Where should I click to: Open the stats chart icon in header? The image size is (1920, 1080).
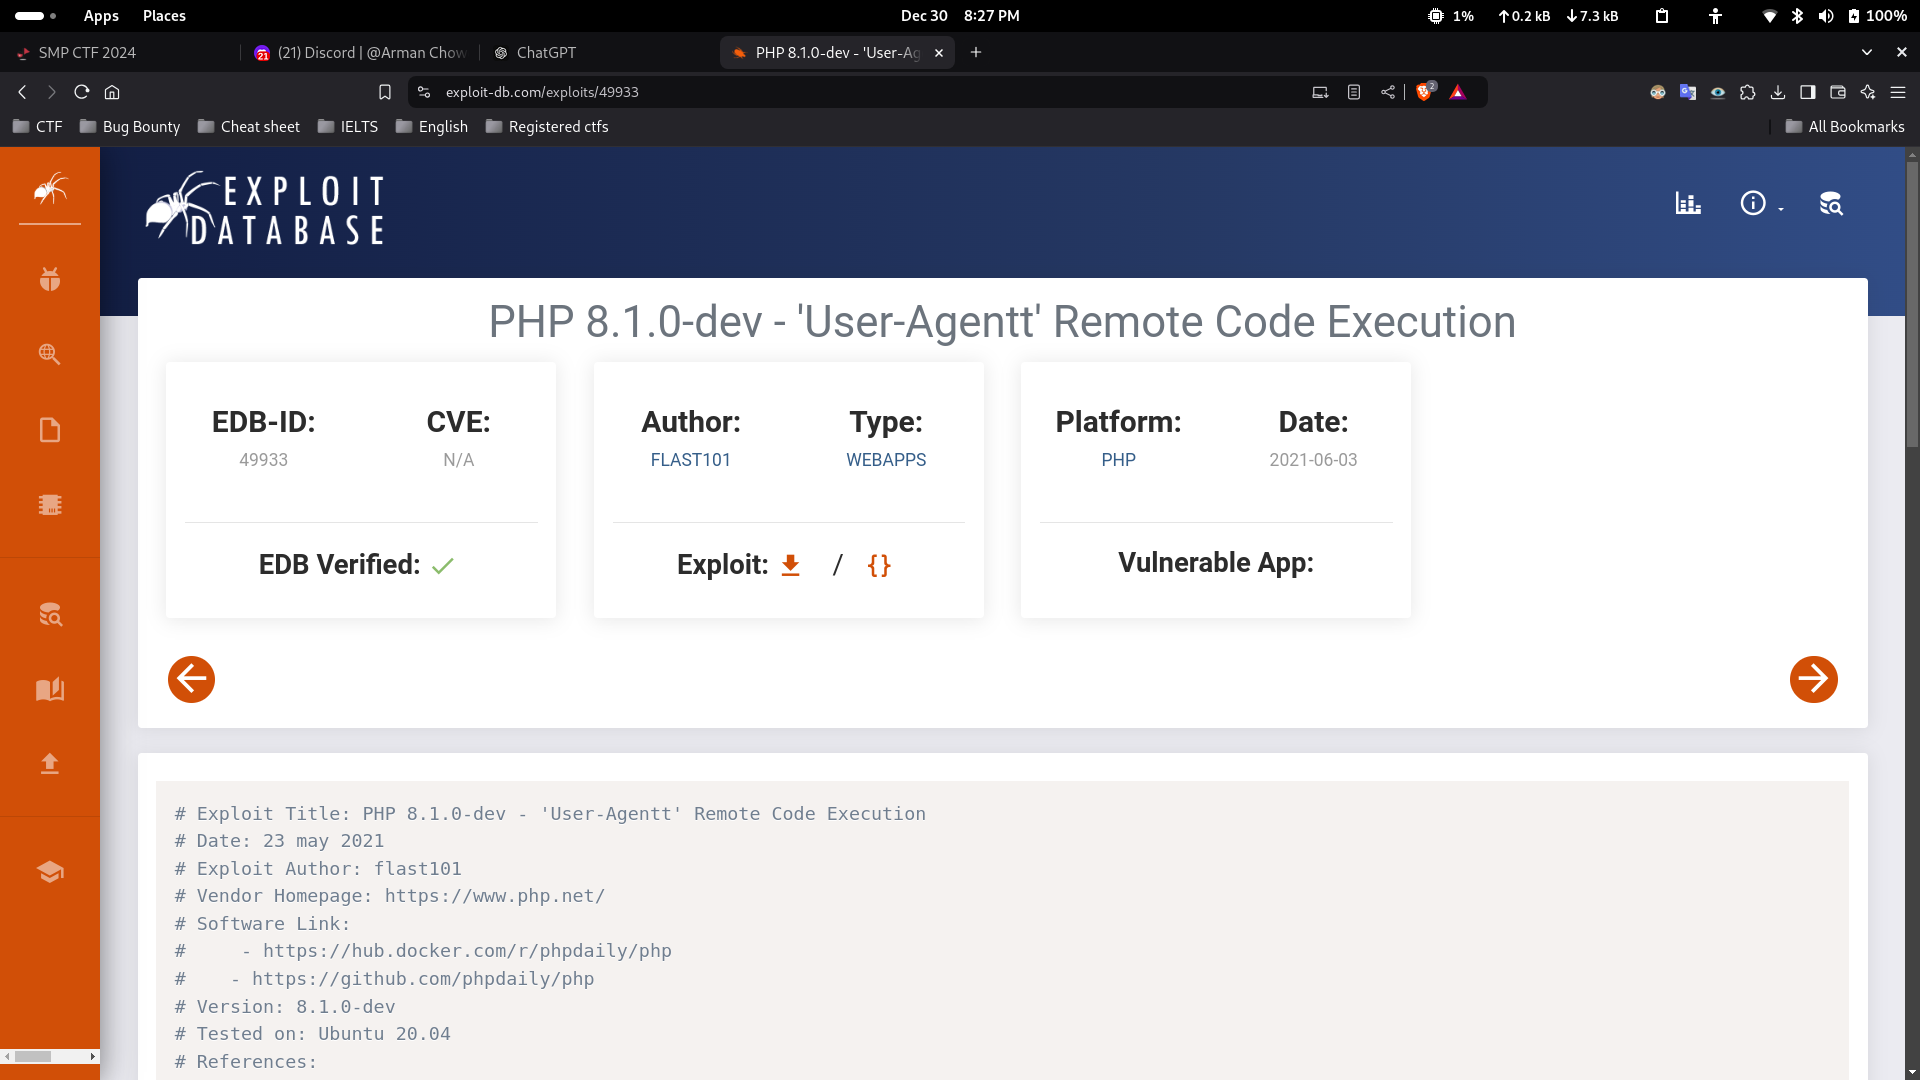click(x=1688, y=204)
